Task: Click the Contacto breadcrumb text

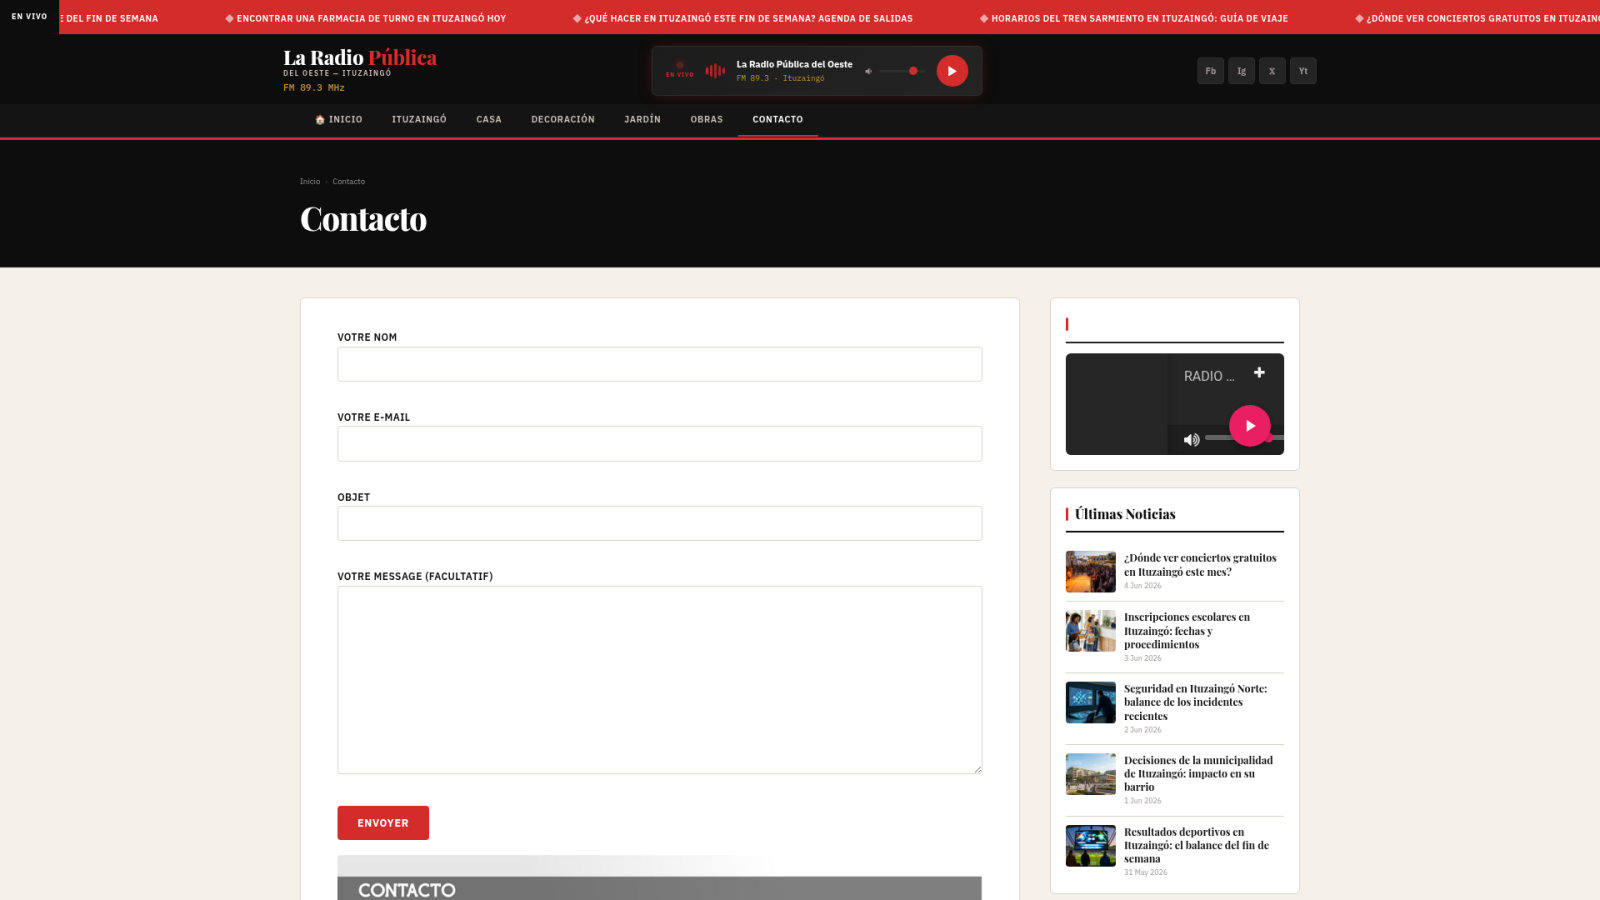Action: click(349, 182)
